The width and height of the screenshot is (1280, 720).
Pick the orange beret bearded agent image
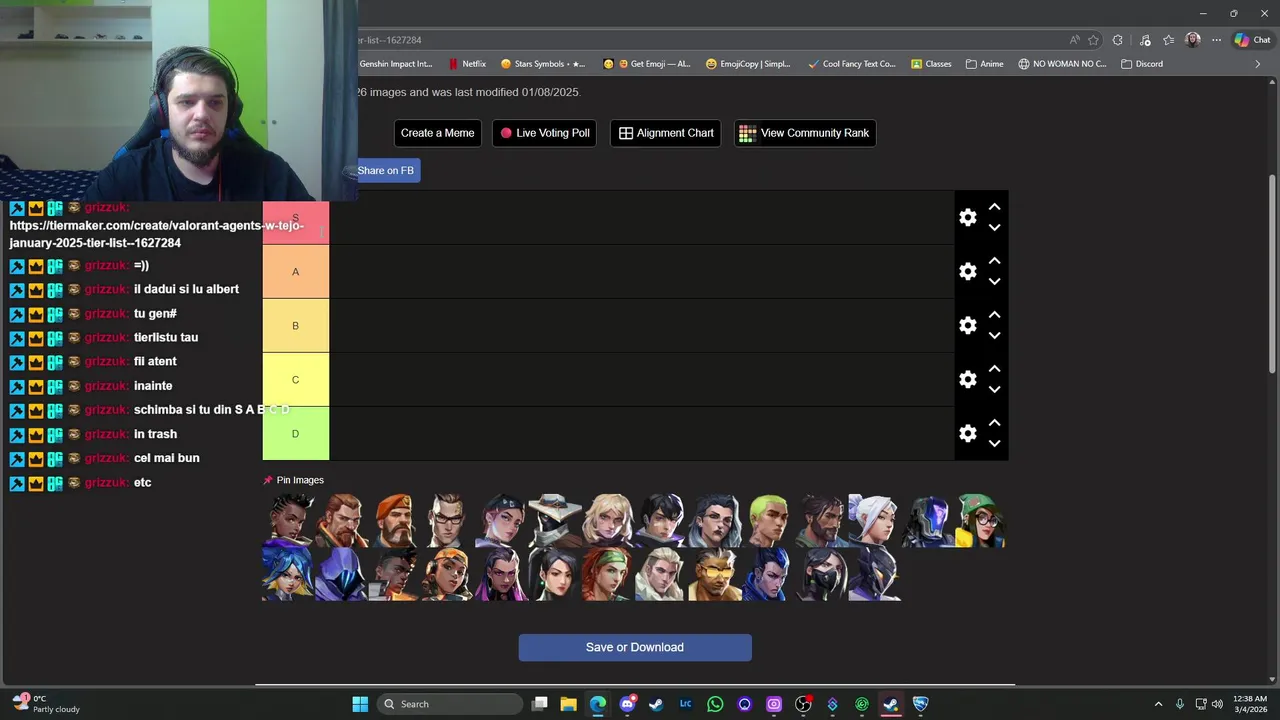395,521
